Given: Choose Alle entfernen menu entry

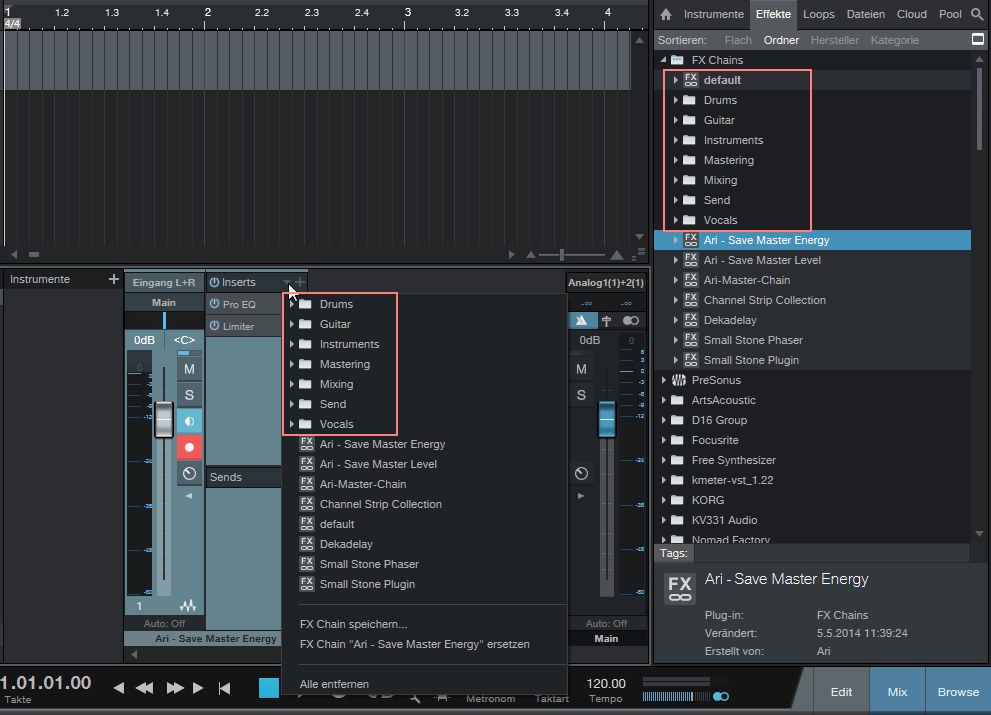Looking at the screenshot, I should click(334, 684).
